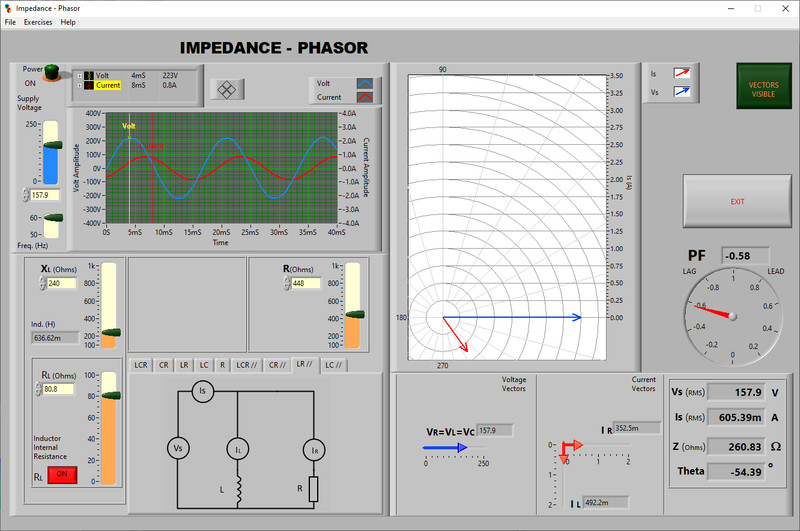800x531 pixels.
Task: Expand the Volt cursor row
Action: pyautogui.click(x=80, y=75)
